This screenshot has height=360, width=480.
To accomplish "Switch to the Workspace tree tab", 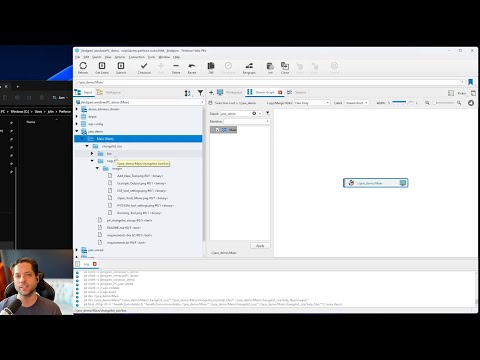I will (x=109, y=92).
